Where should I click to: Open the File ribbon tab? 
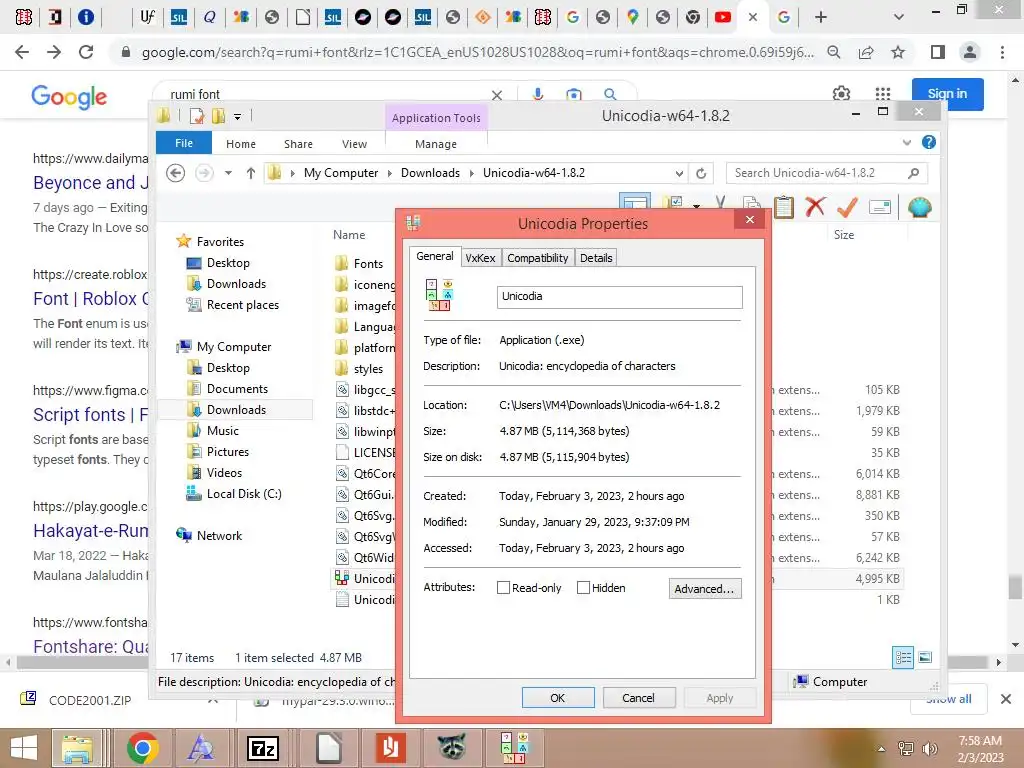coord(184,143)
